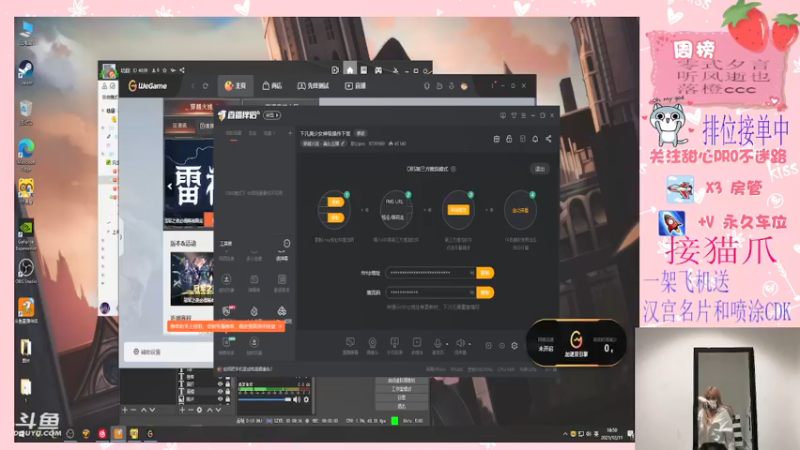This screenshot has width=800, height=450.
Task: Open OBS Studio desktop icon
Action: pos(26,271)
